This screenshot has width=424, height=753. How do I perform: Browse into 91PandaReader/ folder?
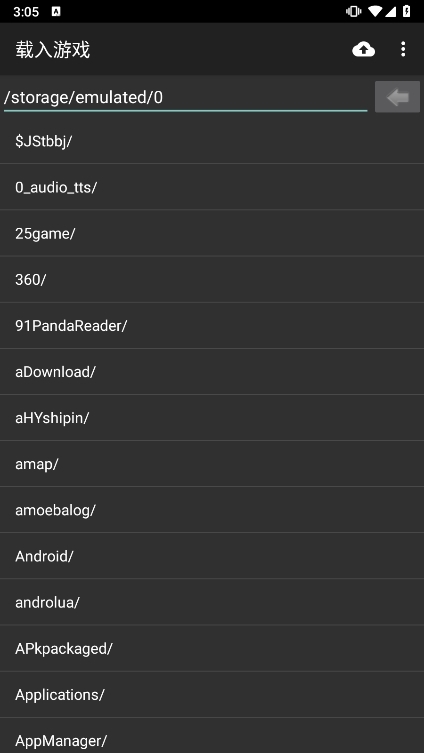[x=212, y=326]
